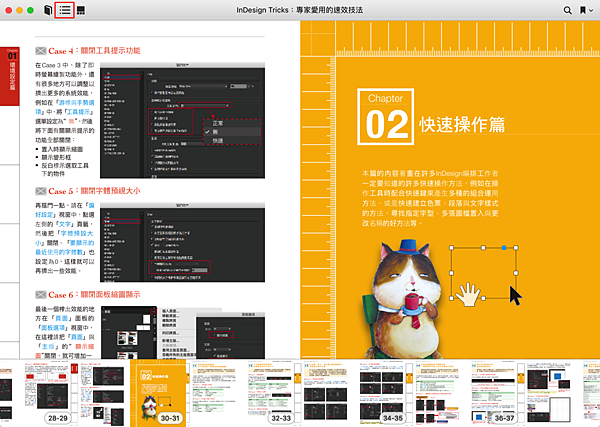Close the book window with red button
Viewport: 600px width, 427px height.
8,10
